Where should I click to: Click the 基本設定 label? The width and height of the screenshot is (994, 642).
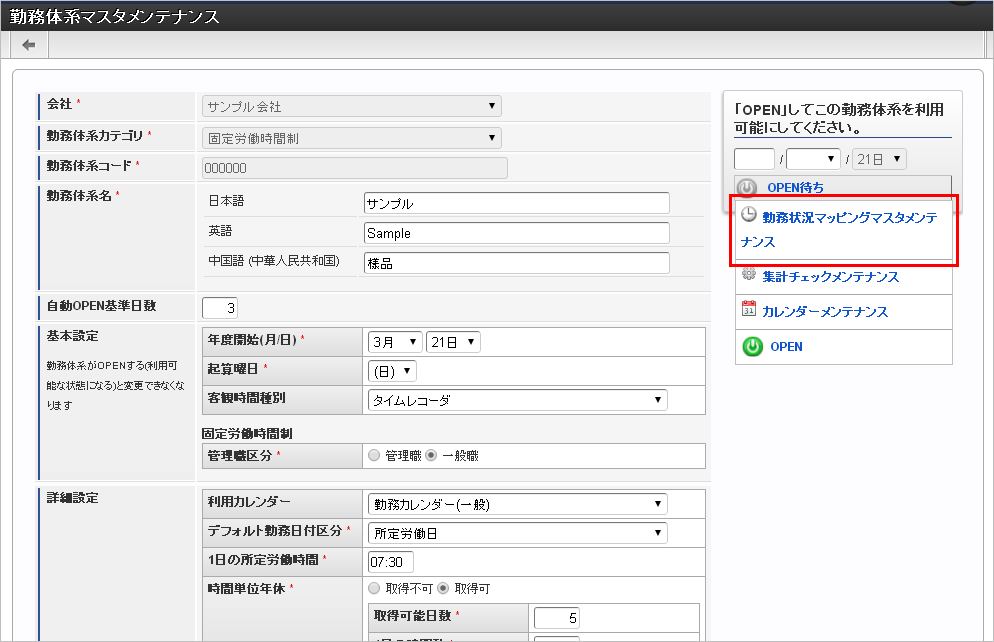[72, 336]
